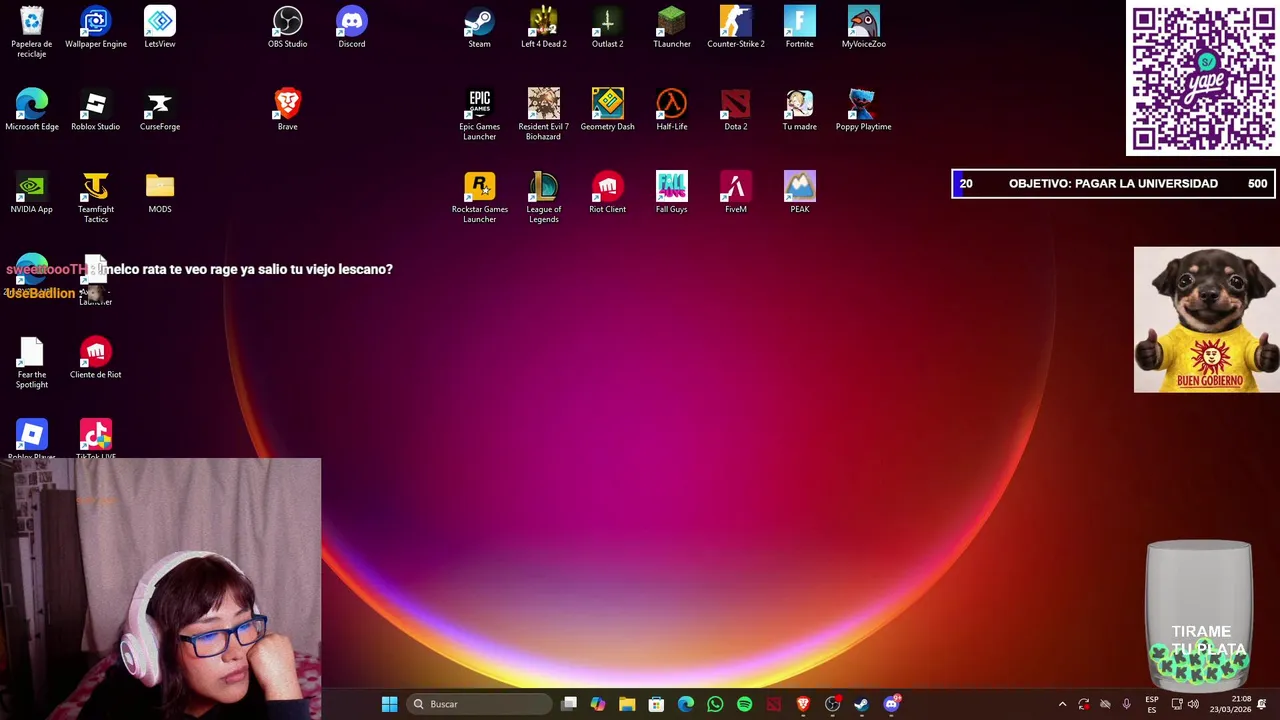Select the 'Tu madre' desktop shortcut

point(800,110)
